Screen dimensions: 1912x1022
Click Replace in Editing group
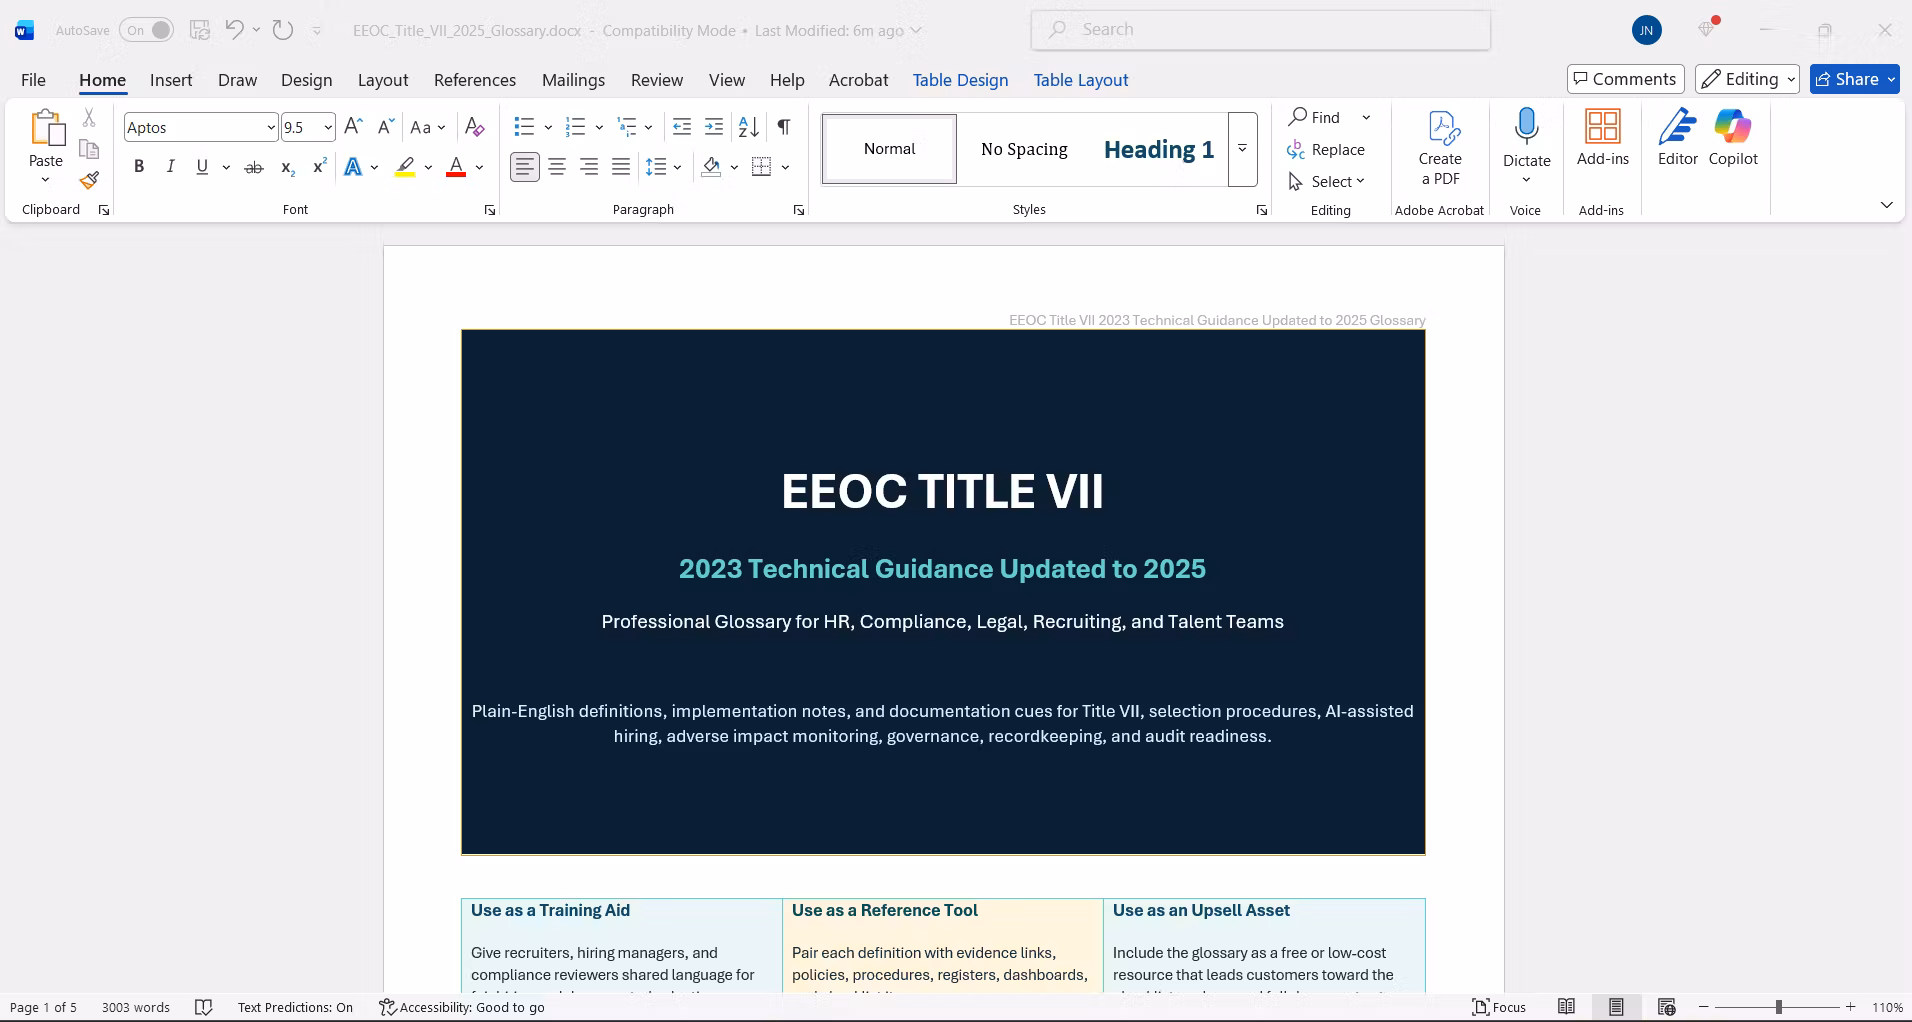click(x=1326, y=149)
